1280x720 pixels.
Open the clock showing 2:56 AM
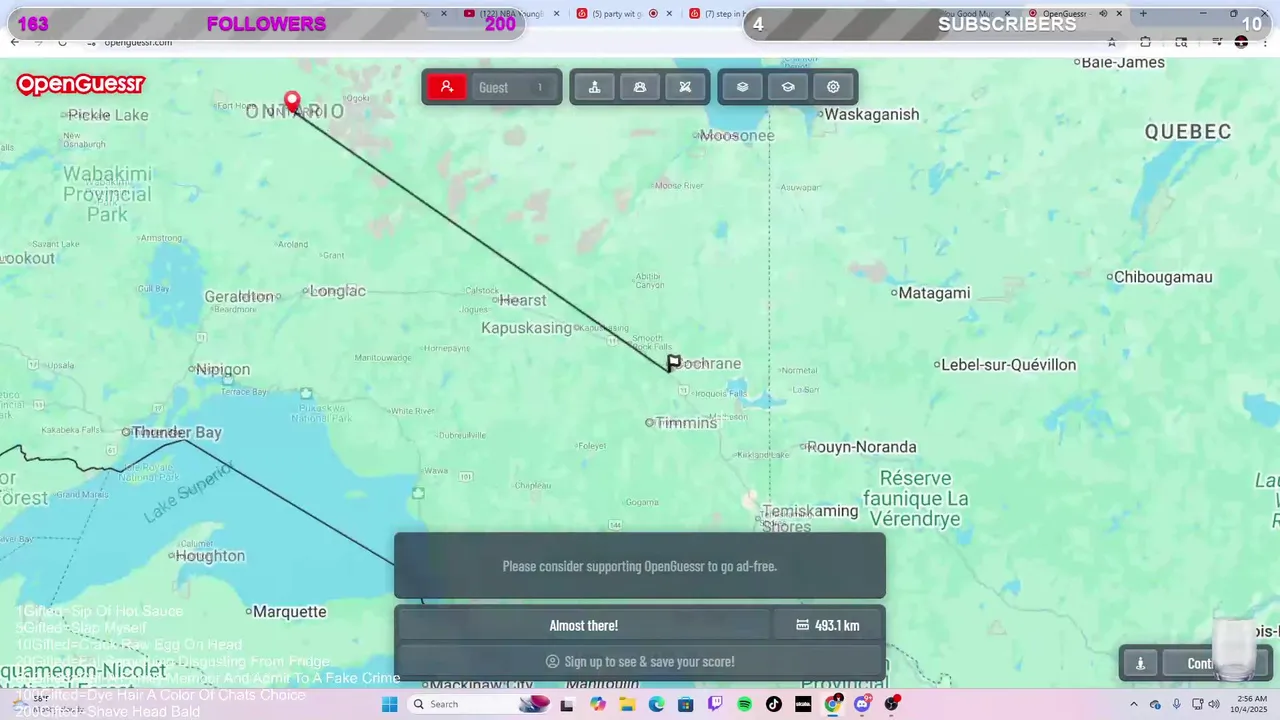tap(1251, 704)
